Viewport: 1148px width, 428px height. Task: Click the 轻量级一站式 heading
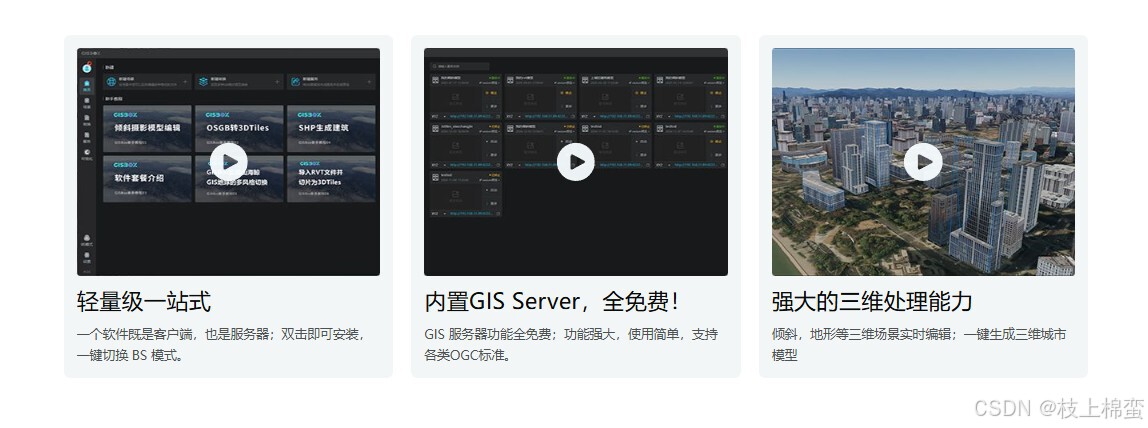click(144, 301)
